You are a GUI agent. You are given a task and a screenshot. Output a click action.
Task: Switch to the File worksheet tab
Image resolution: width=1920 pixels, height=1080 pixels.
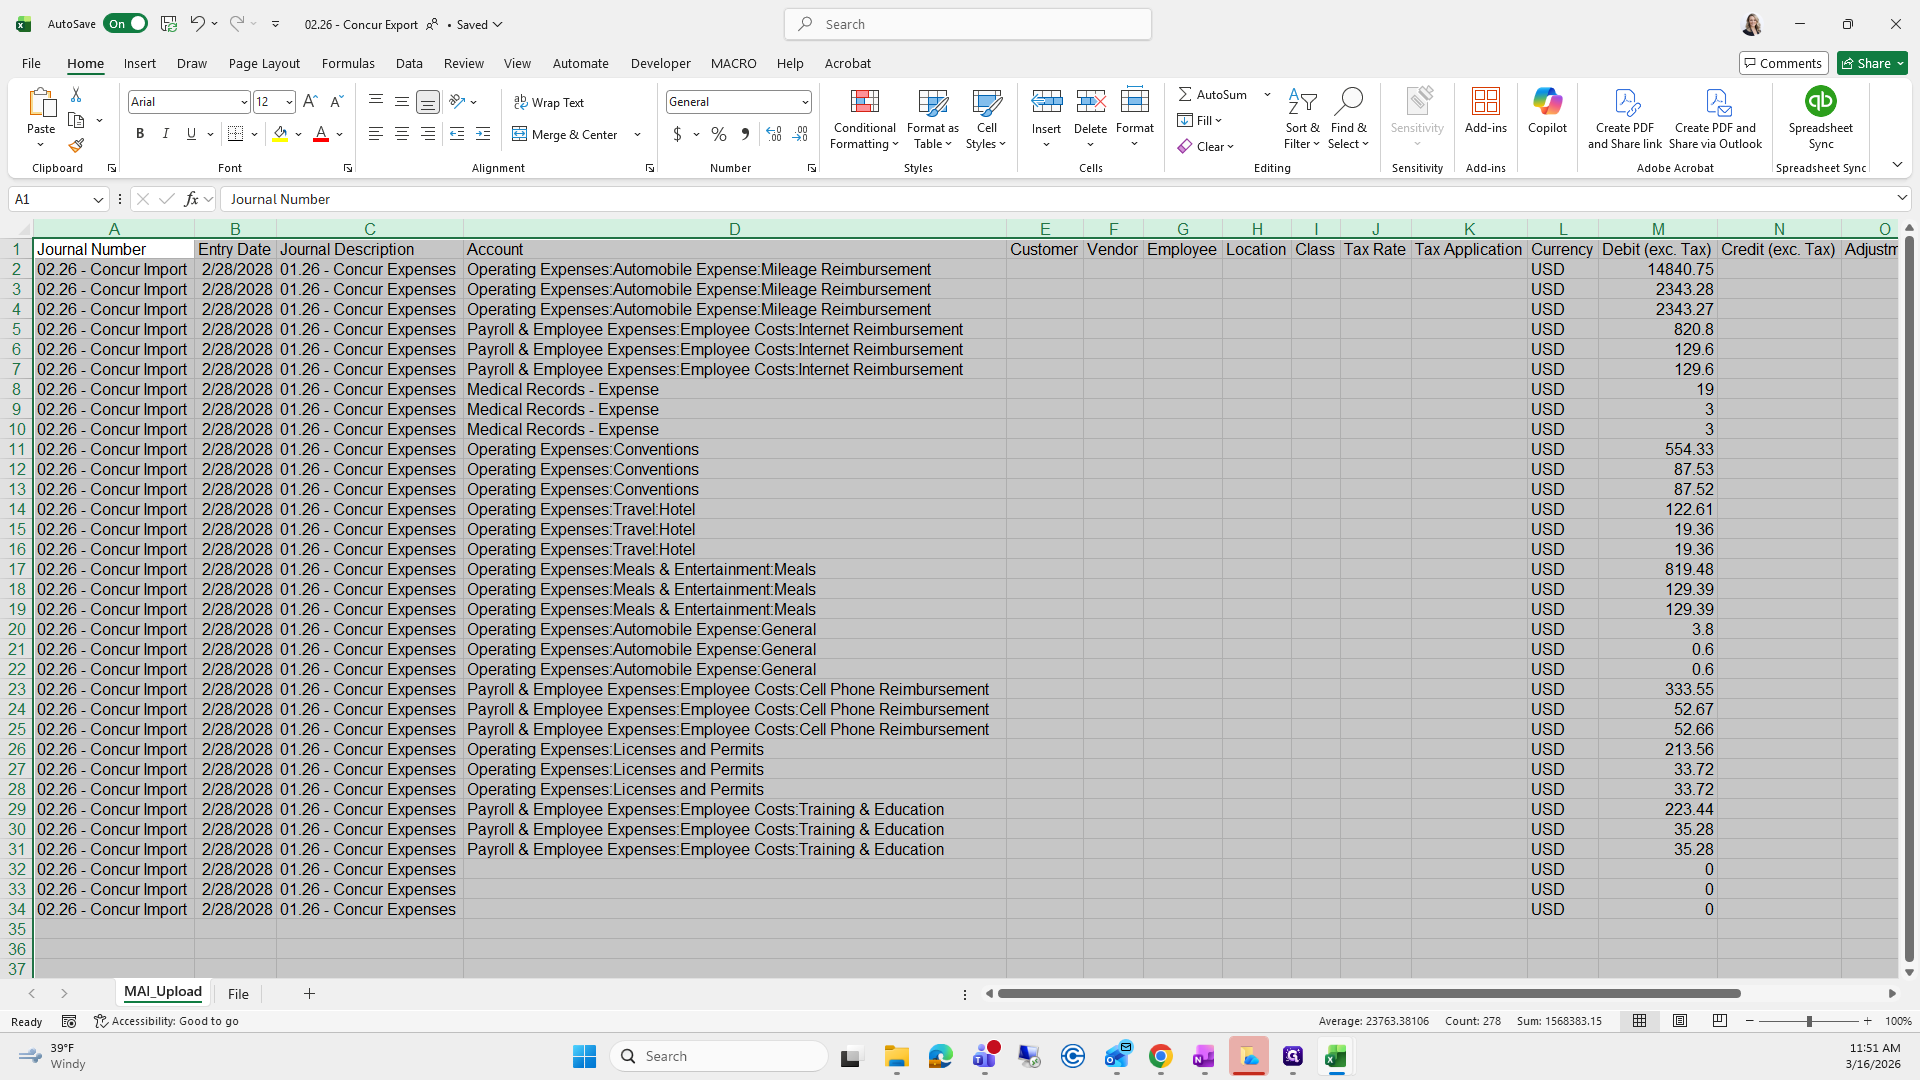(x=238, y=994)
